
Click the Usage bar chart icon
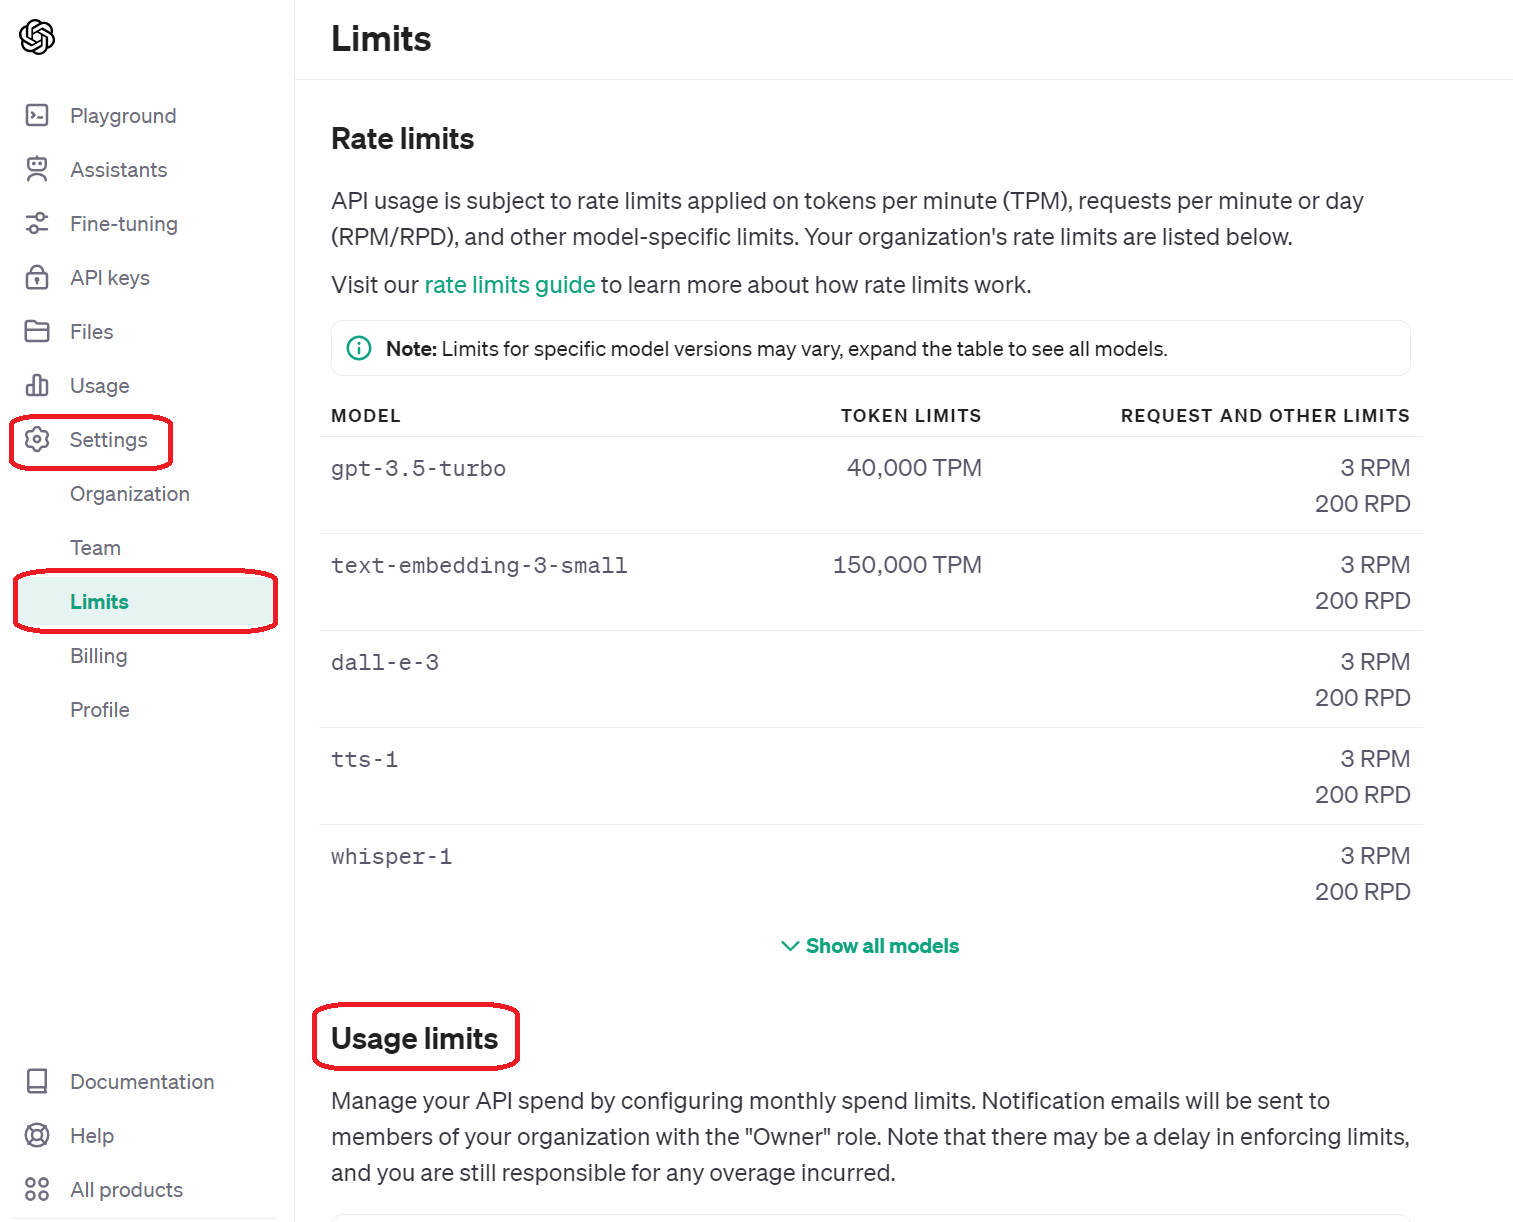coord(37,386)
